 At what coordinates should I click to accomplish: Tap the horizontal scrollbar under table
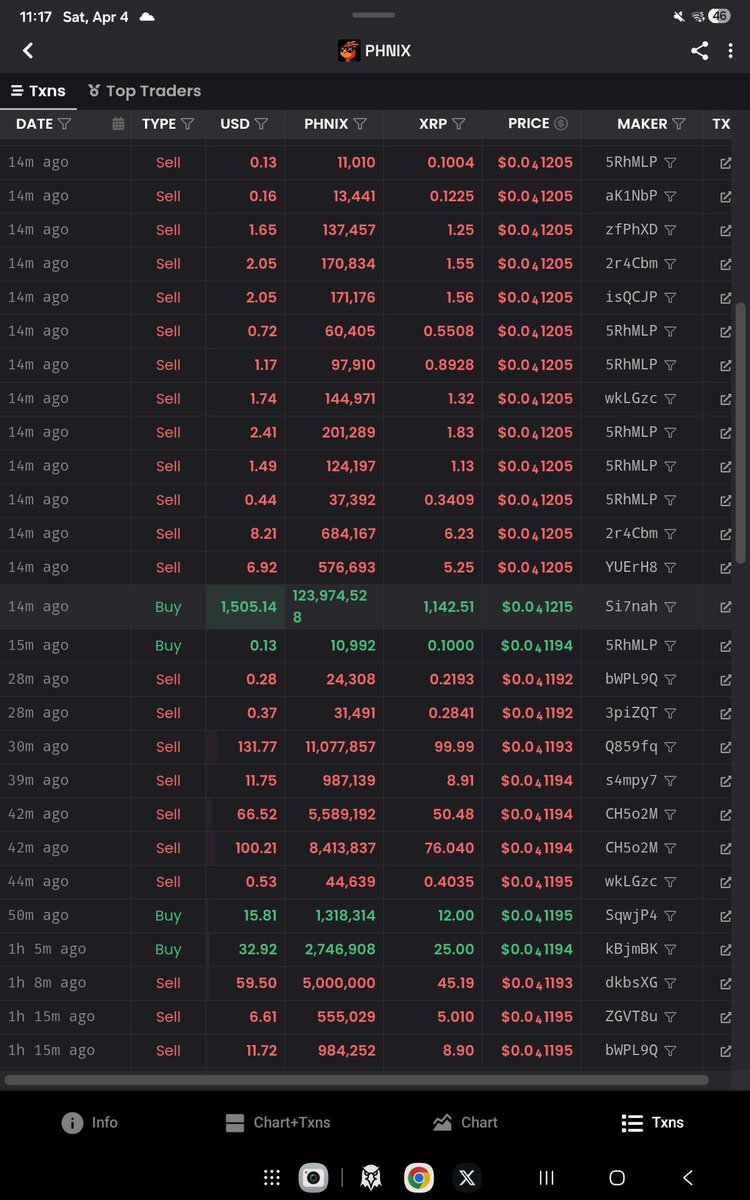tap(356, 1080)
